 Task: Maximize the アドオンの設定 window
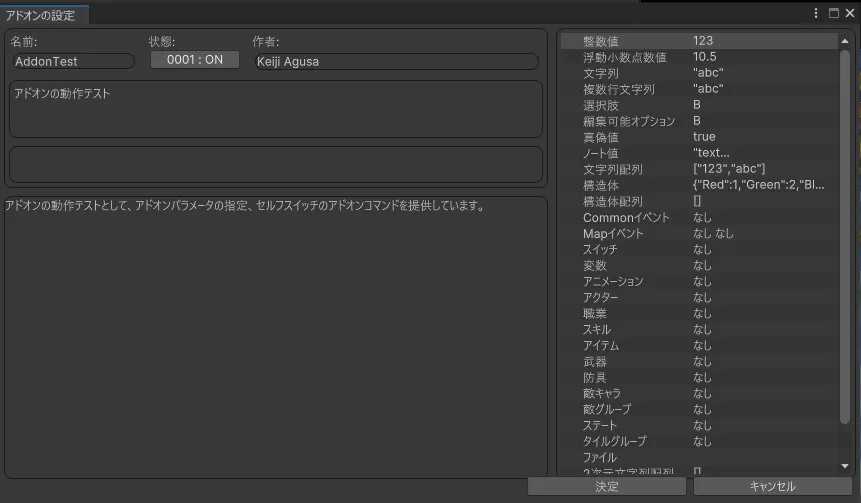point(833,13)
